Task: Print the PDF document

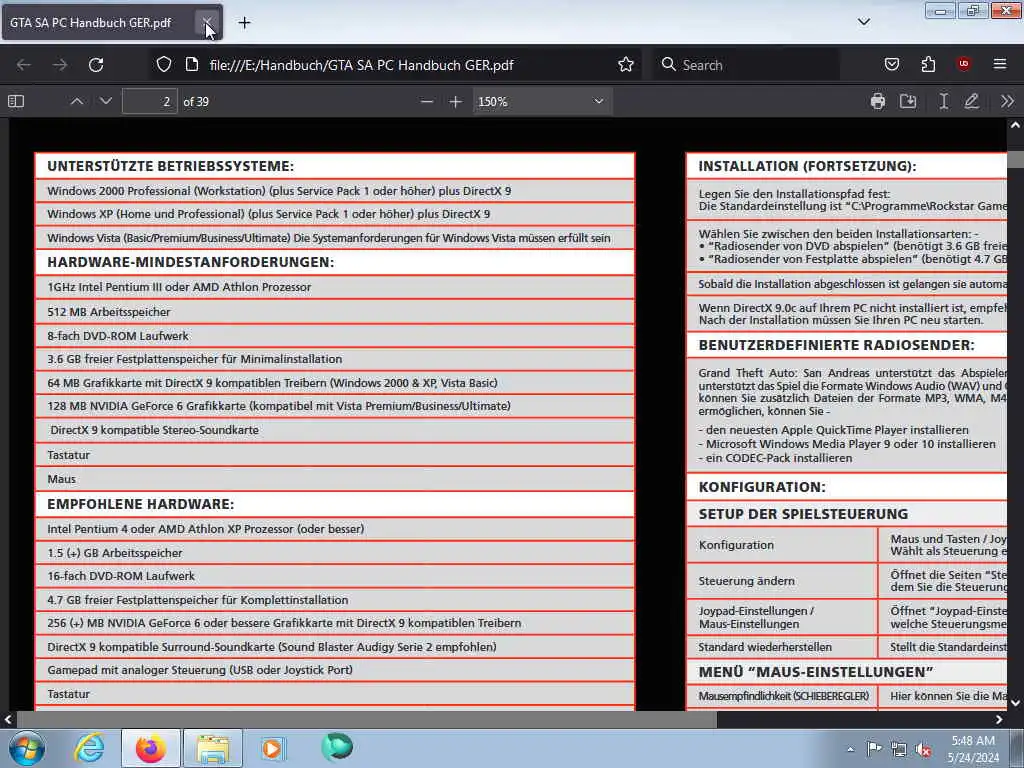Action: click(x=878, y=101)
